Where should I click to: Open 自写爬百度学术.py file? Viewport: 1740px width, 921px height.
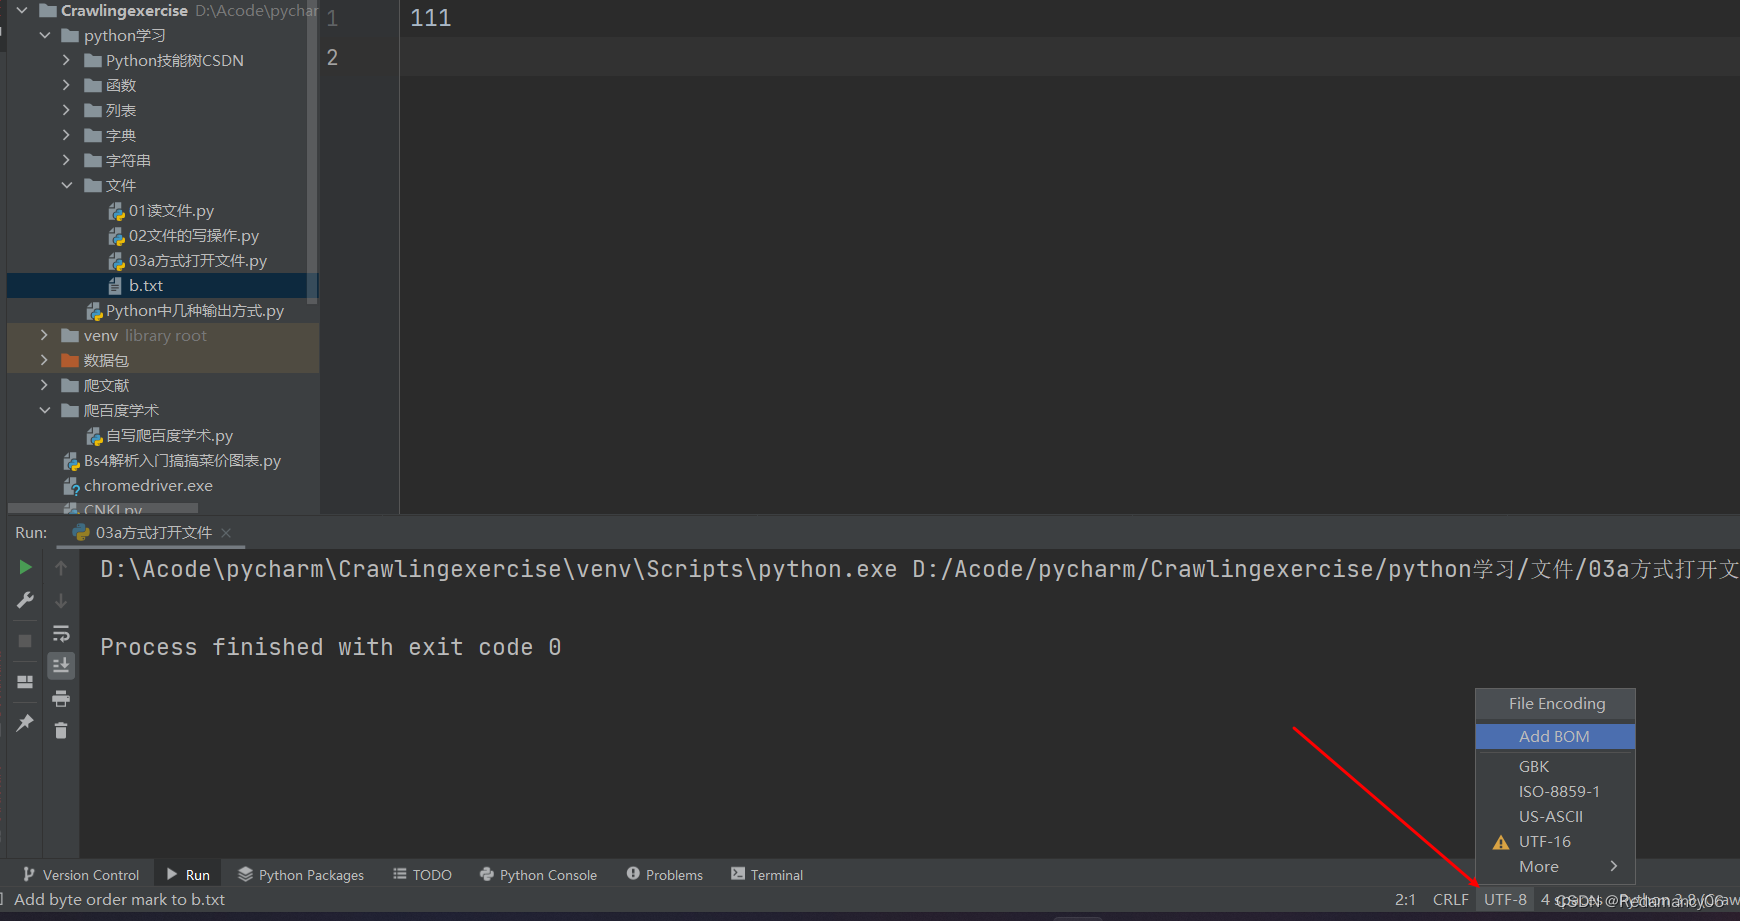point(170,436)
